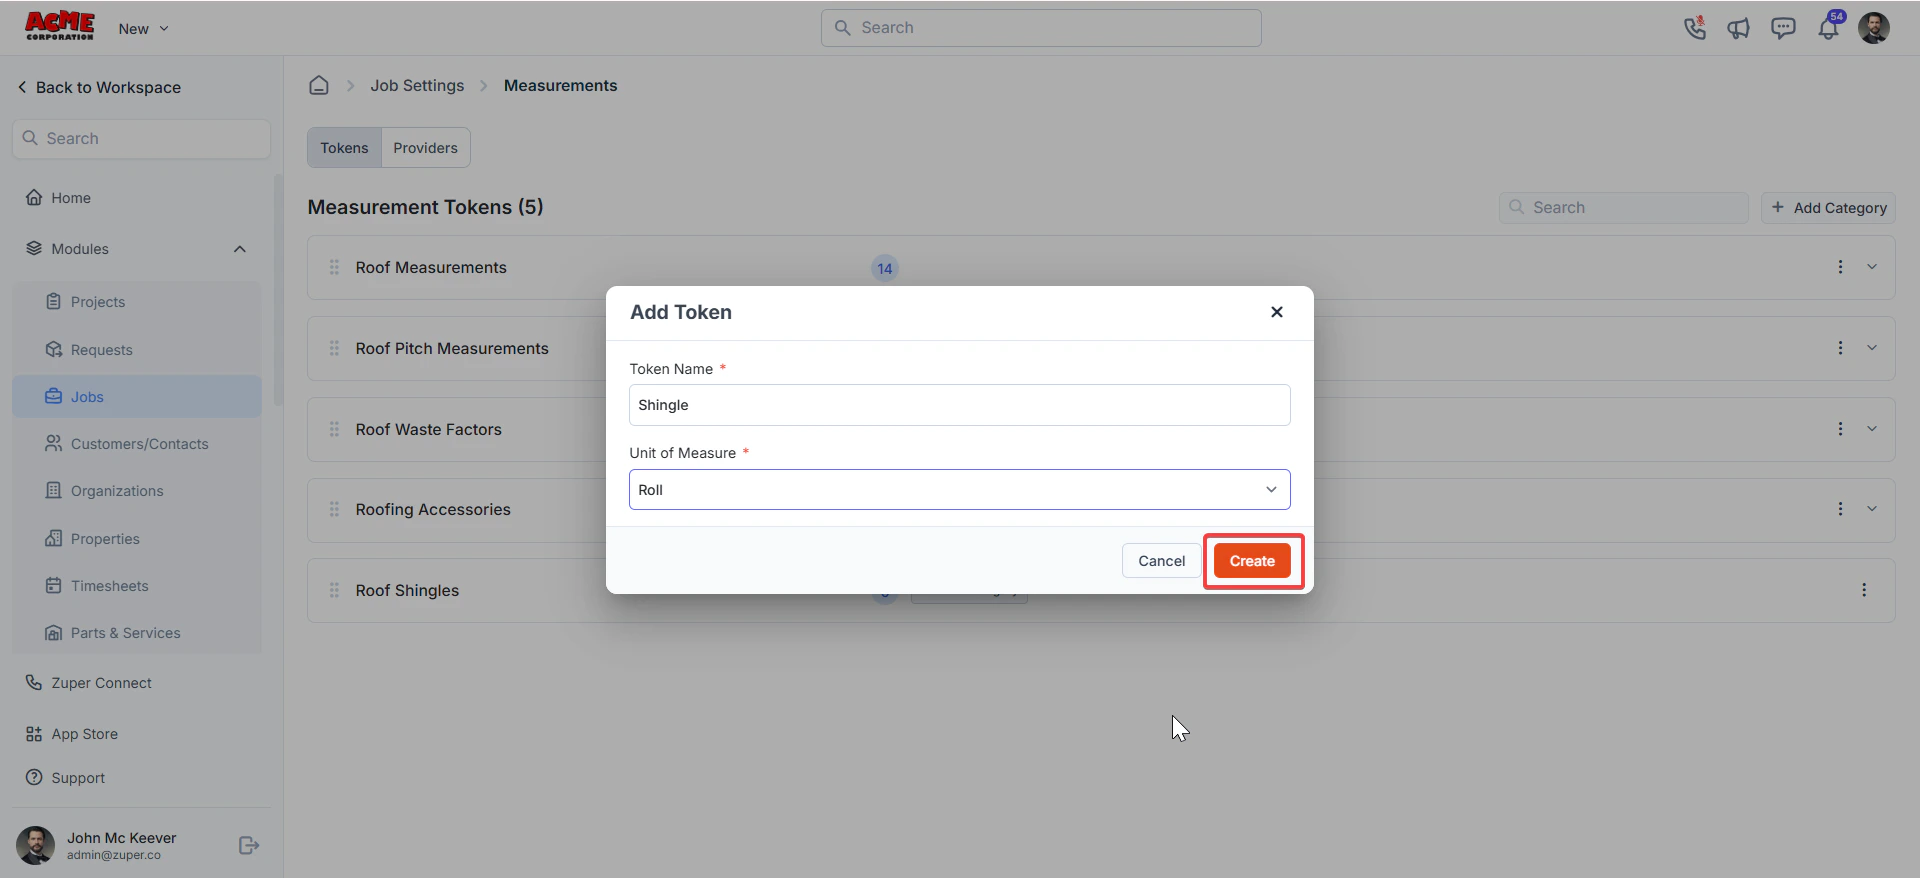Open the New dropdown in header
Screen dimensions: 1920x878
144,29
